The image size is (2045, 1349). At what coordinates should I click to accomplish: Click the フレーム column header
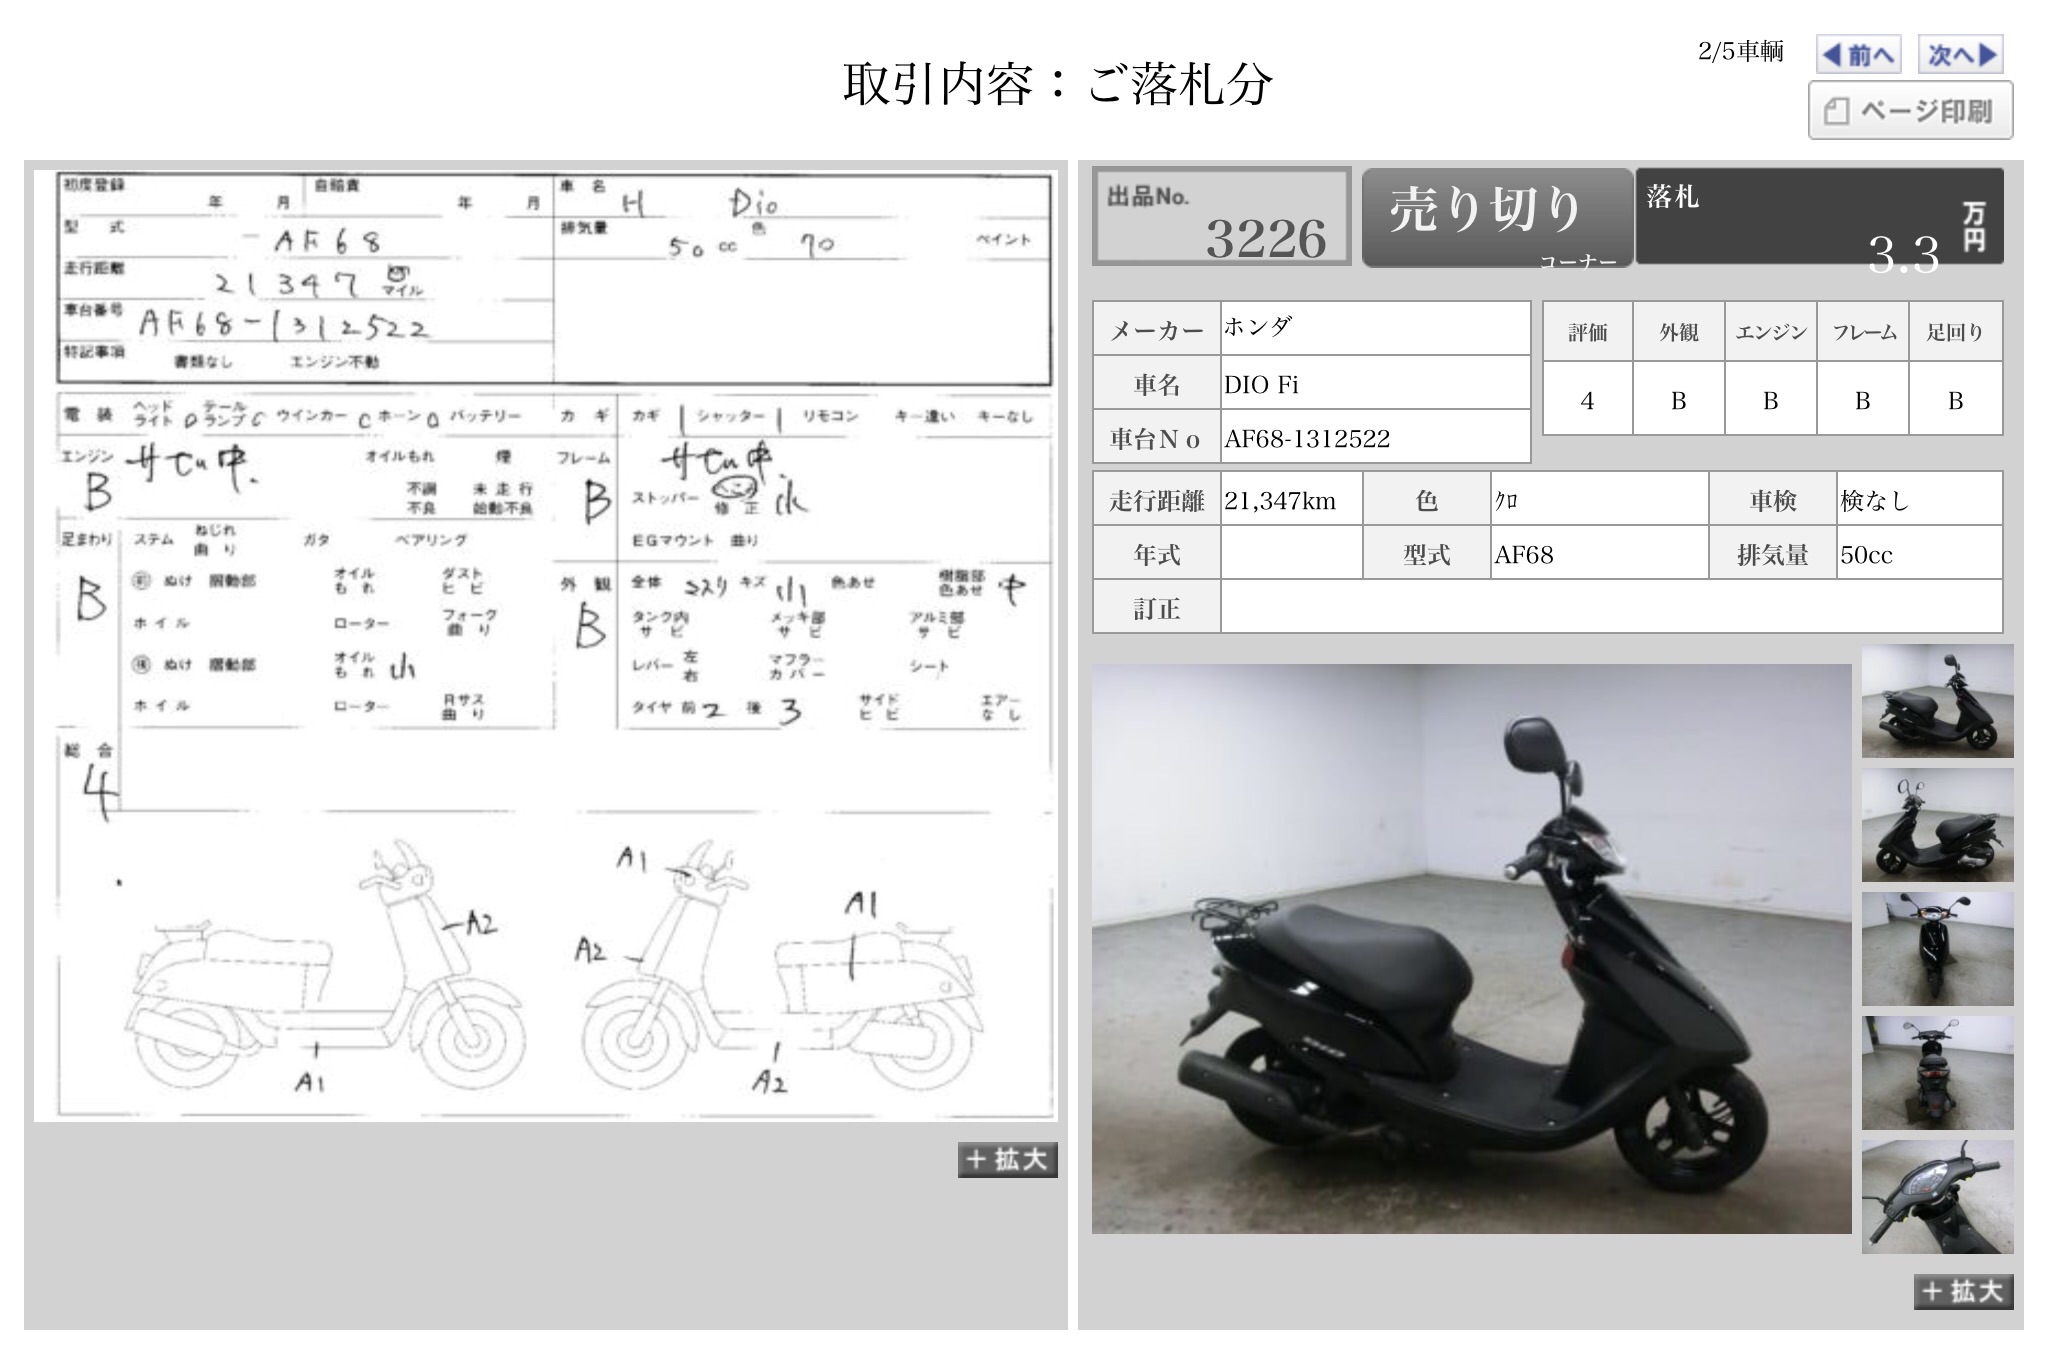coord(1863,332)
